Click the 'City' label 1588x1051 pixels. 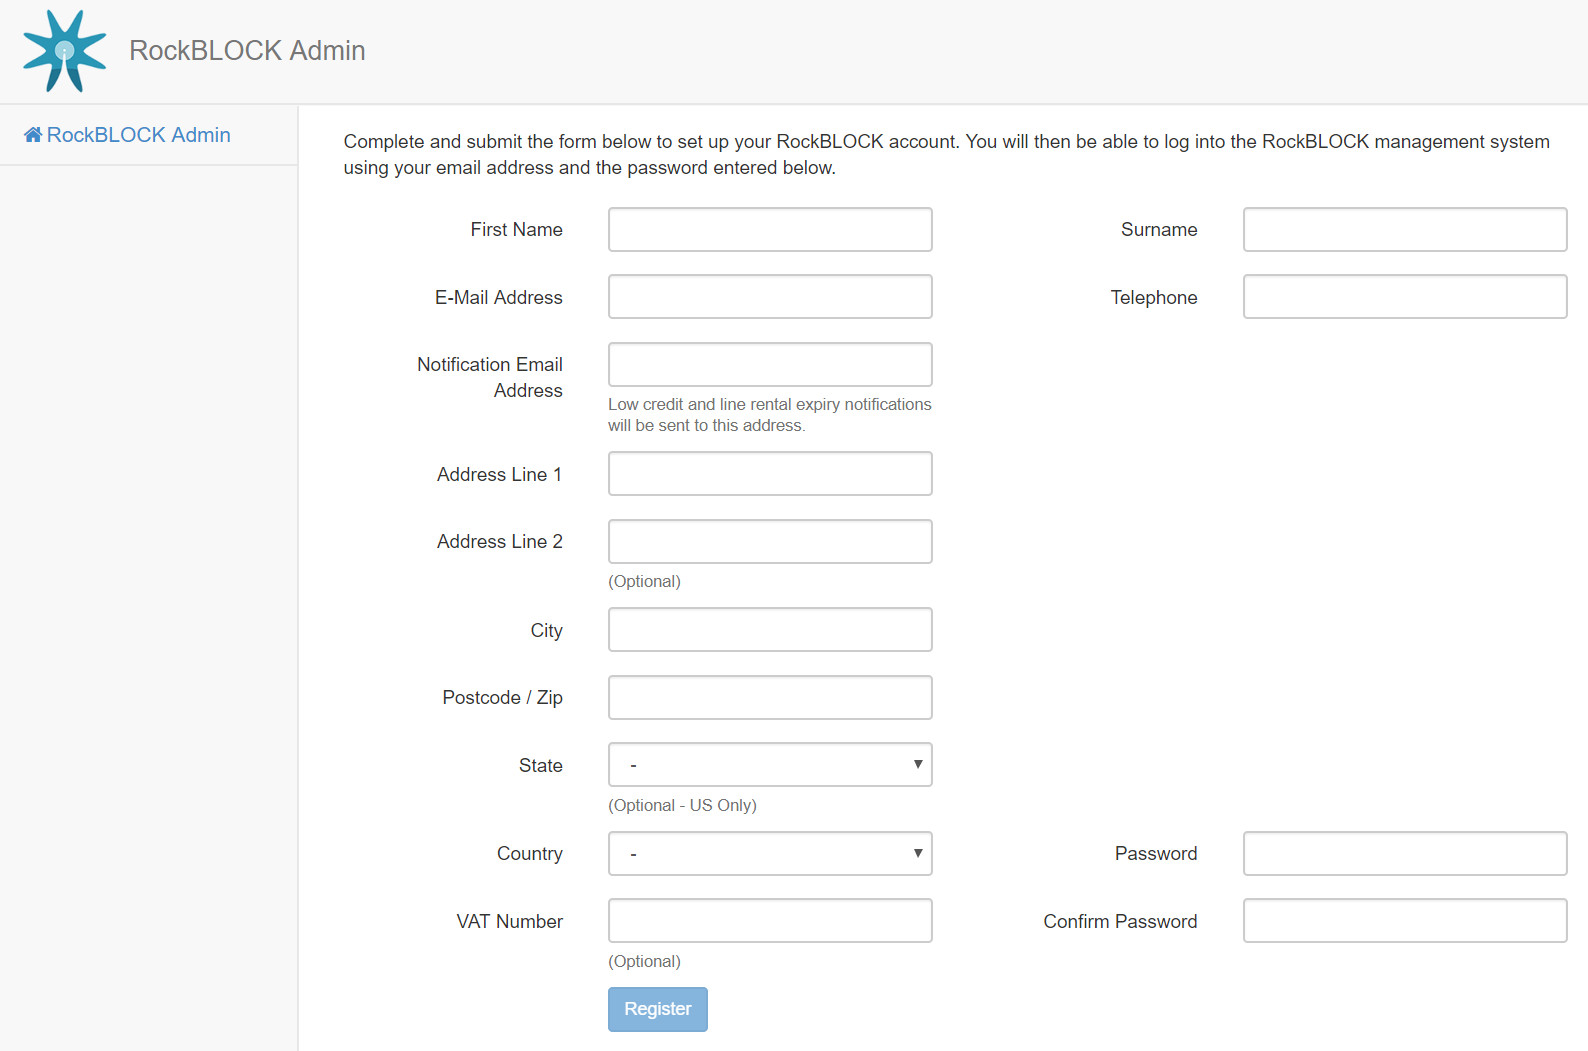(x=547, y=630)
